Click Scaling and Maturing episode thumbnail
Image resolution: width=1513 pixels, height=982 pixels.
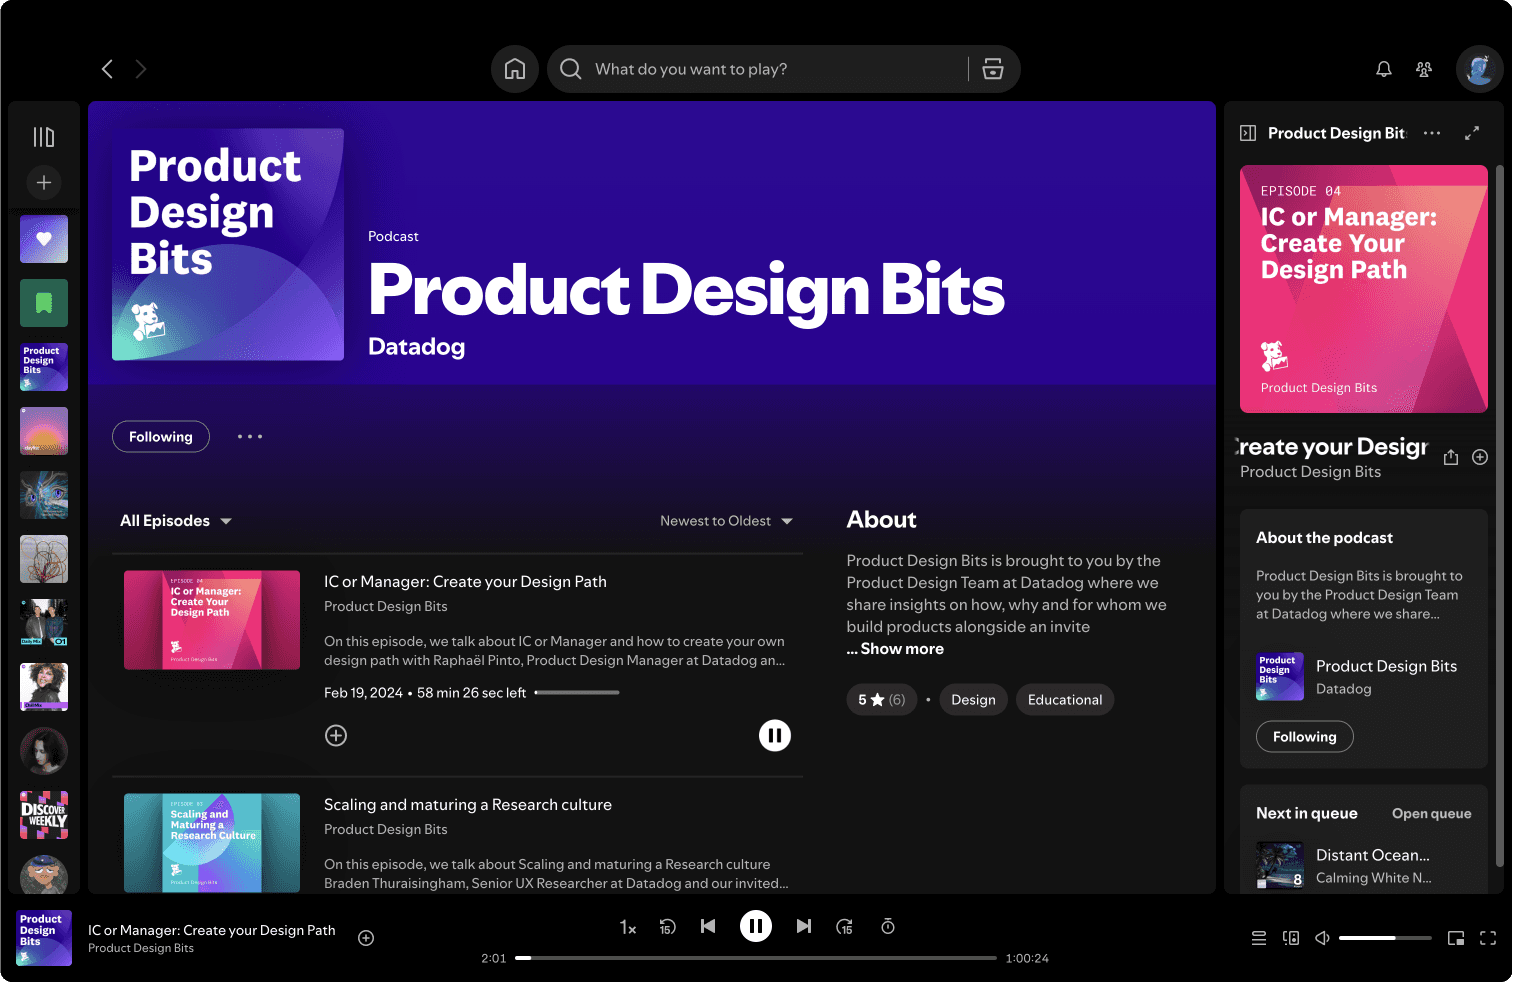(x=212, y=843)
